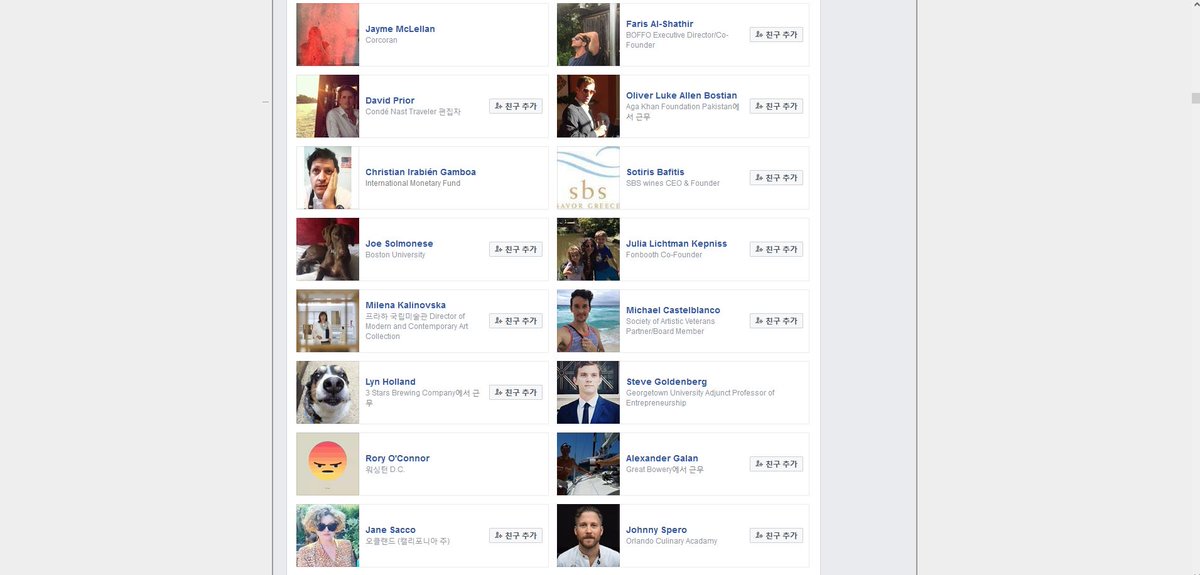Open Lyn Holland's dog profile photo
Viewport: 1200px width, 575px height.
(328, 393)
